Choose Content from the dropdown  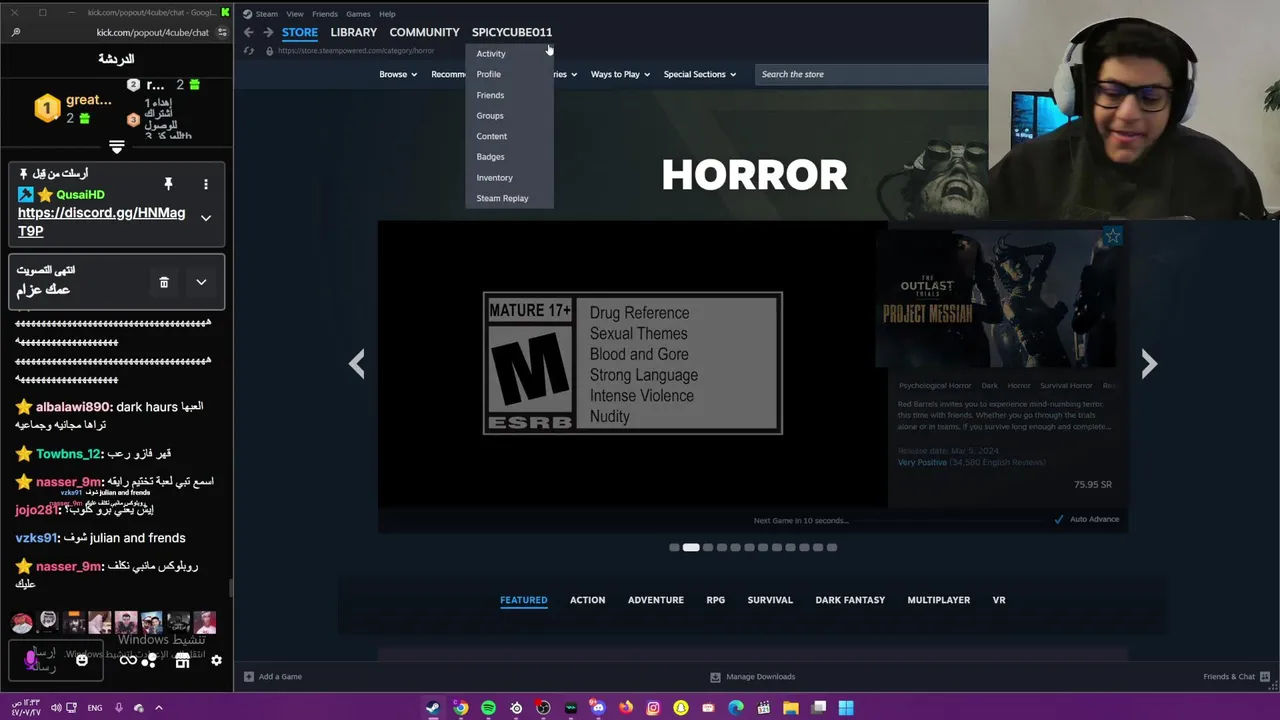492,136
